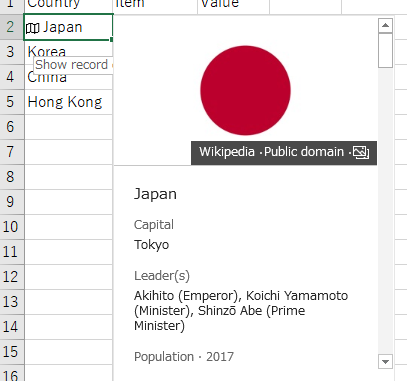Click the map data type icon beside Japan

(x=33, y=28)
